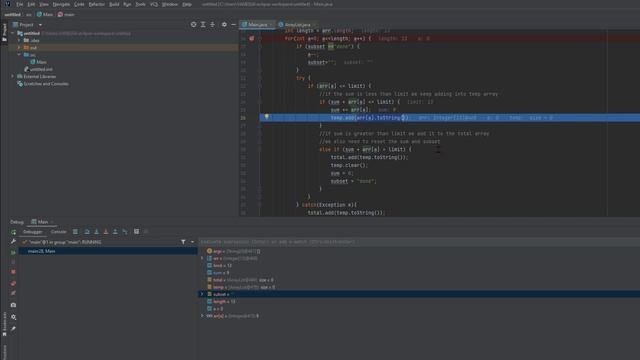Expand the arr variable in Variables pane
This screenshot has height=360, width=640.
(202, 258)
